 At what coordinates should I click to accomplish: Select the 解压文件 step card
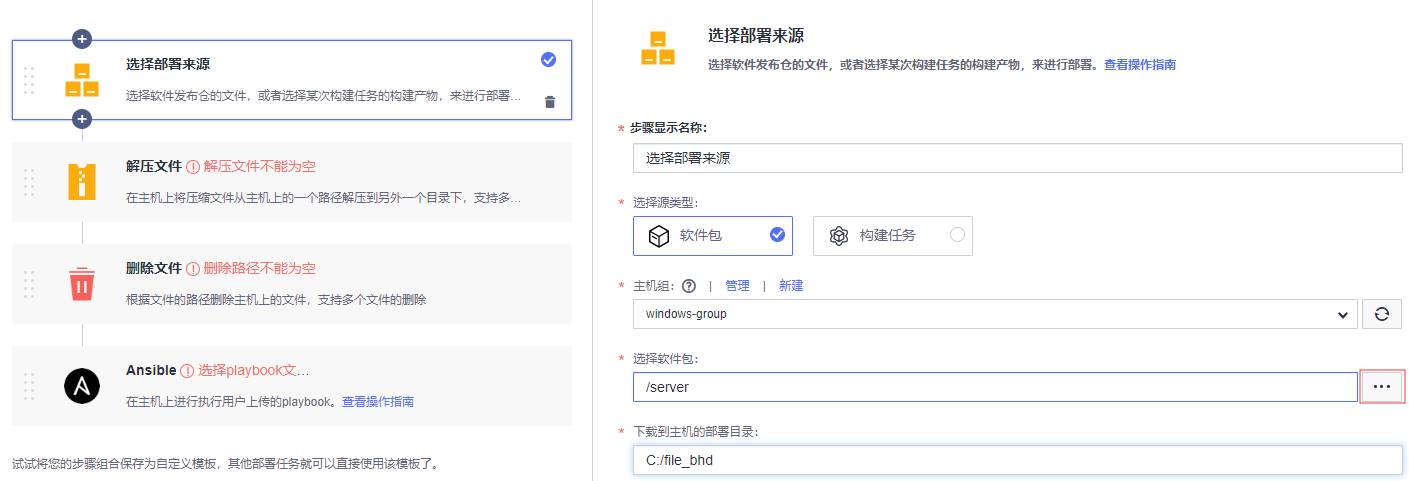coord(292,182)
